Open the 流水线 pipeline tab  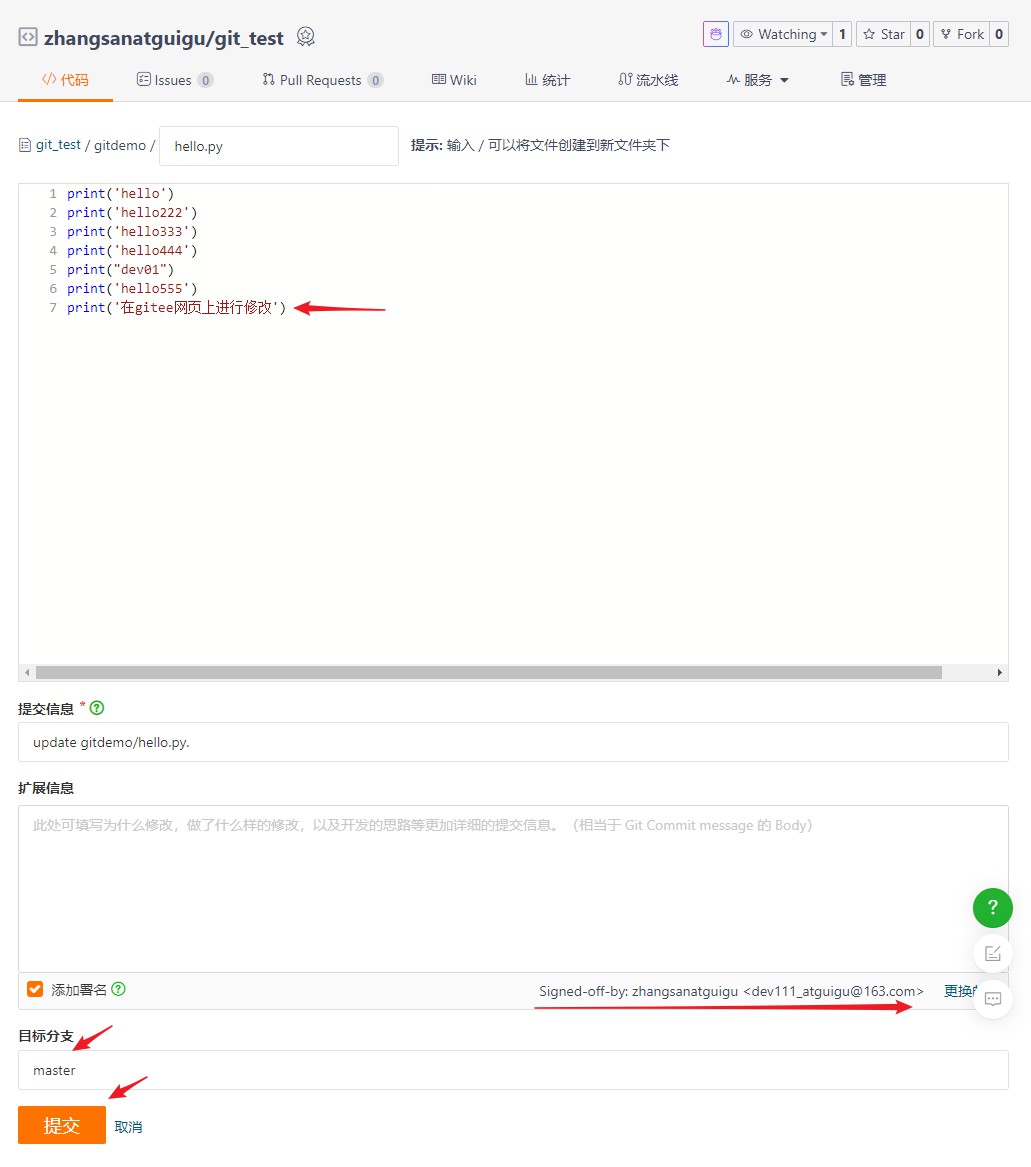coord(648,80)
